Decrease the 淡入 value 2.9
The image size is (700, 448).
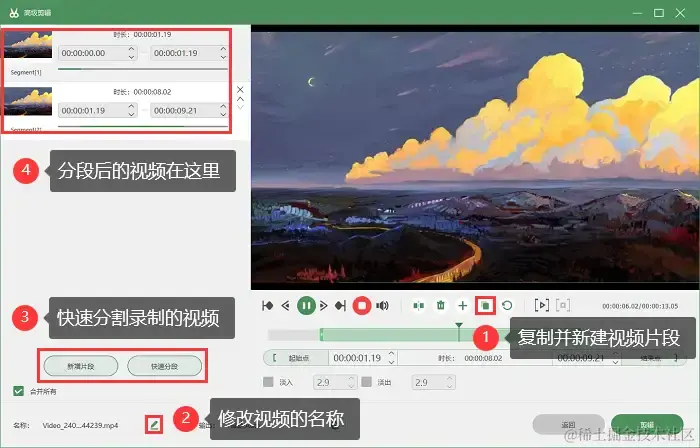pos(351,386)
